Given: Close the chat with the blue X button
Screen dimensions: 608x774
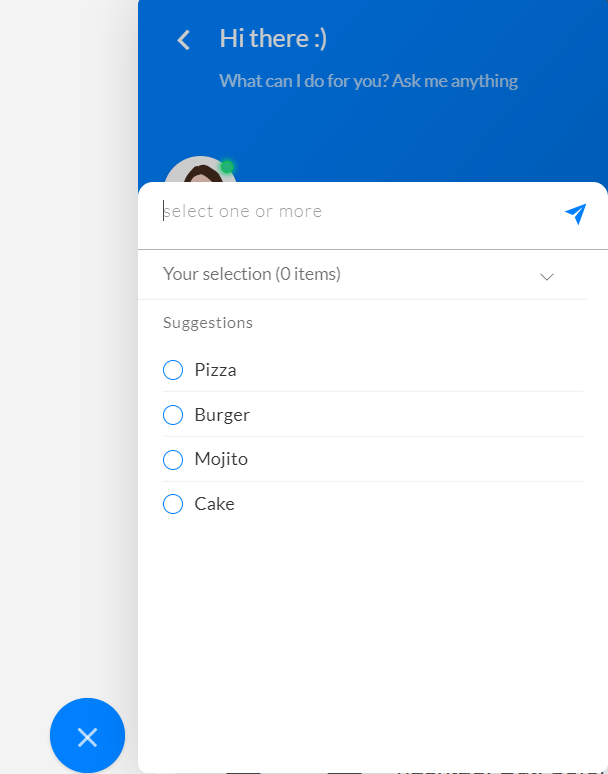Looking at the screenshot, I should click(87, 735).
